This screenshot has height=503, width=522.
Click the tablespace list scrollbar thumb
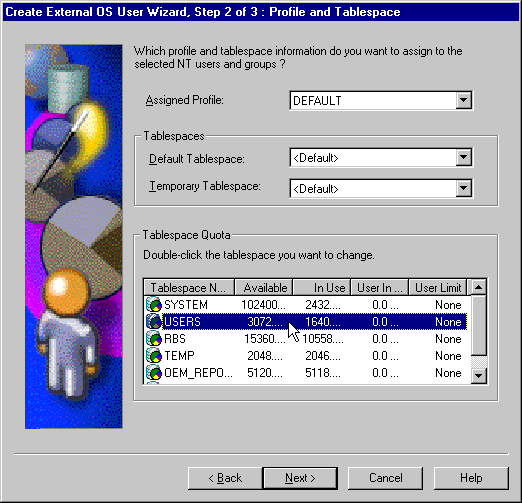click(479, 325)
